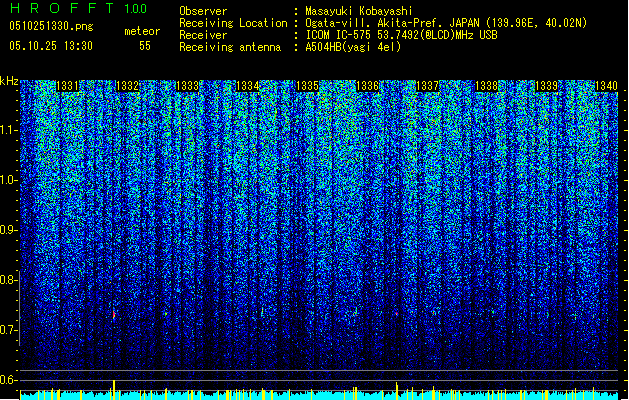Click the meteor count value 55
Viewport: 629px width, 400px height.
tap(145, 46)
